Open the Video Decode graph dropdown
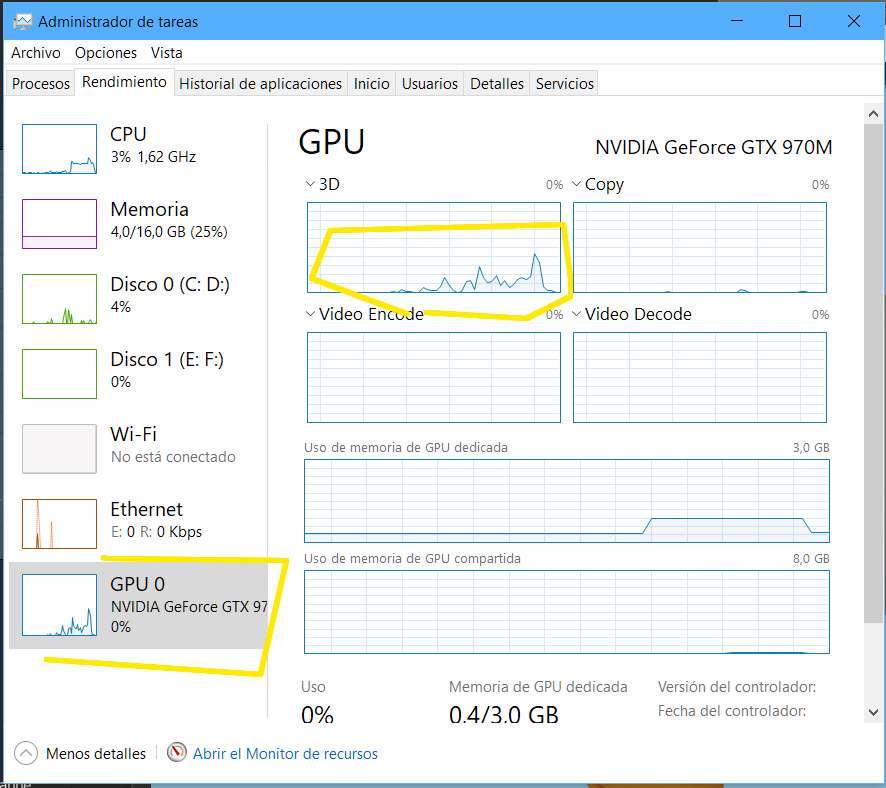 coord(576,314)
